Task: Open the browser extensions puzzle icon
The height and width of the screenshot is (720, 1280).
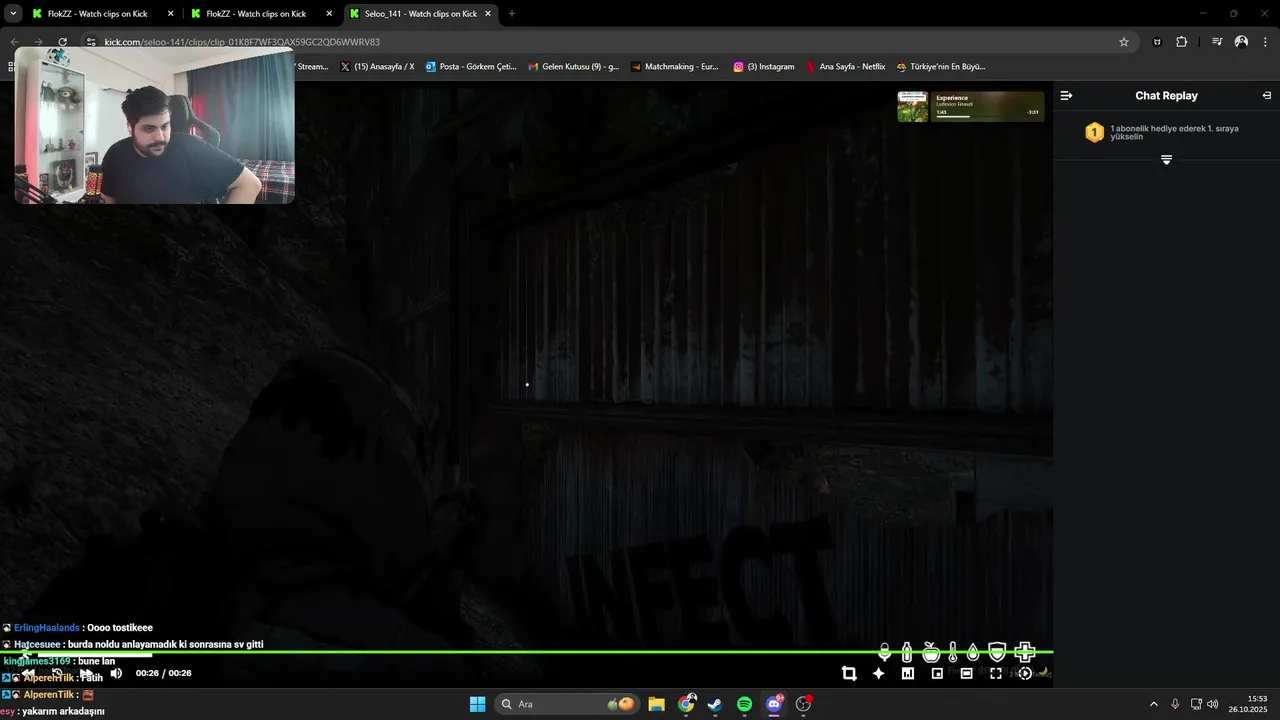Action: point(1182,42)
